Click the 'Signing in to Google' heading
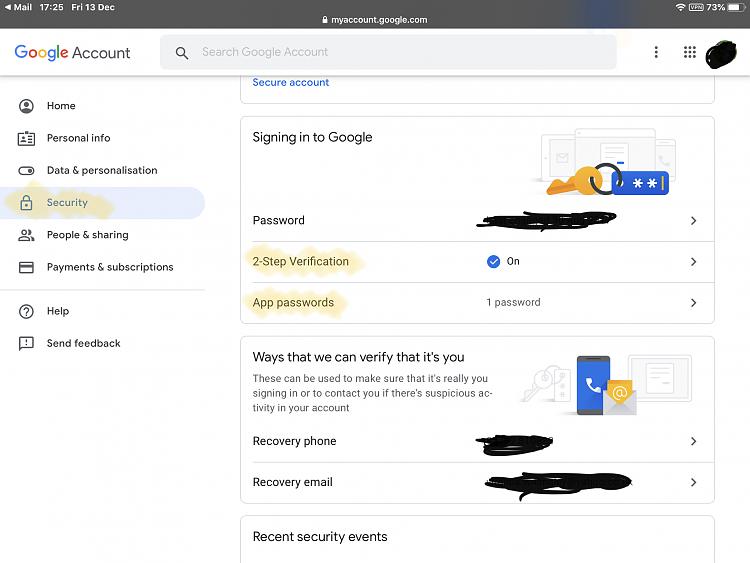The image size is (750, 563). (312, 137)
